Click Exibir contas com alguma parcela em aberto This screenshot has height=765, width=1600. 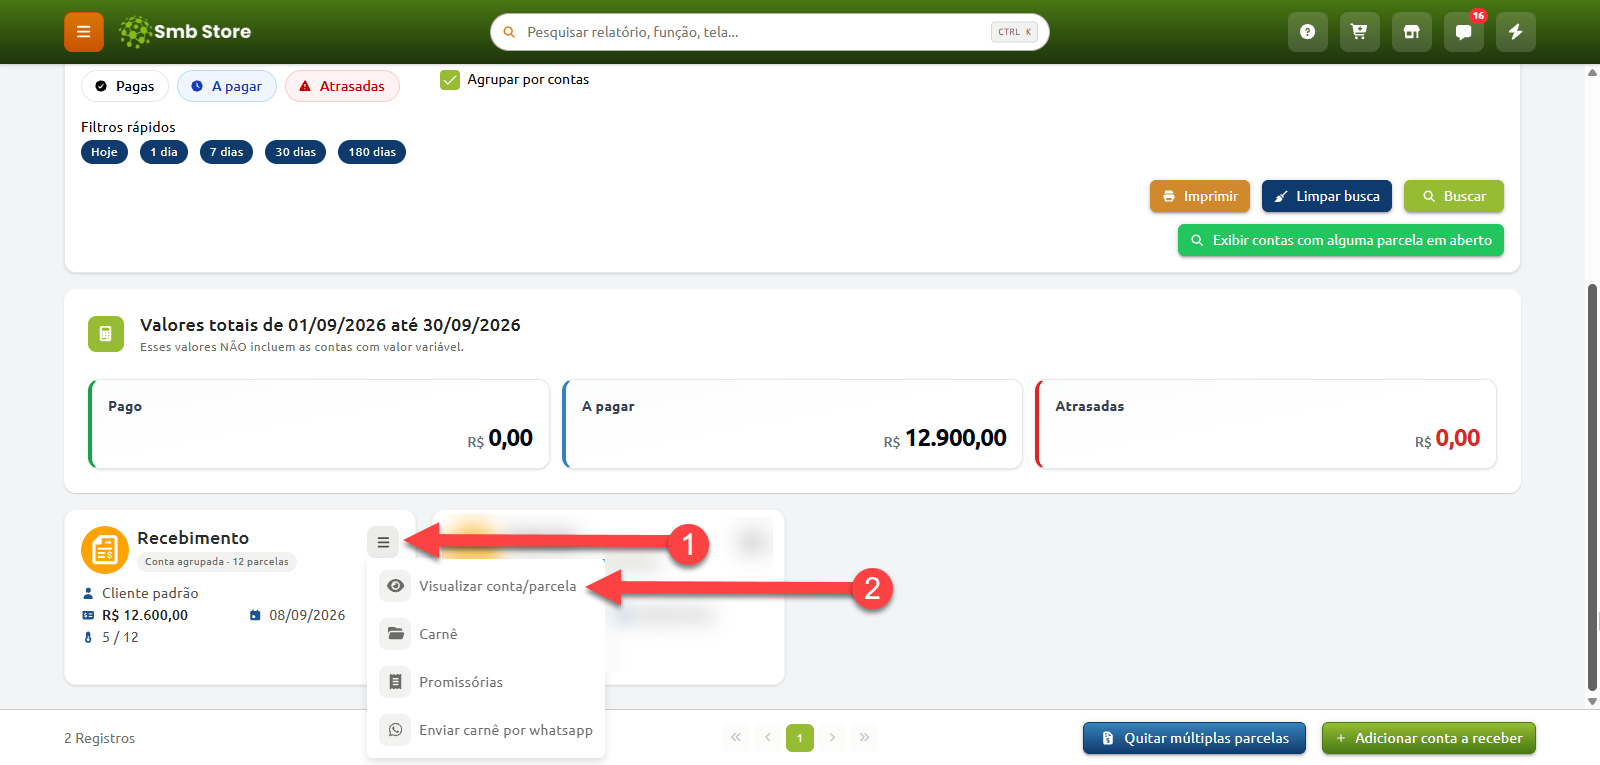pos(1341,240)
